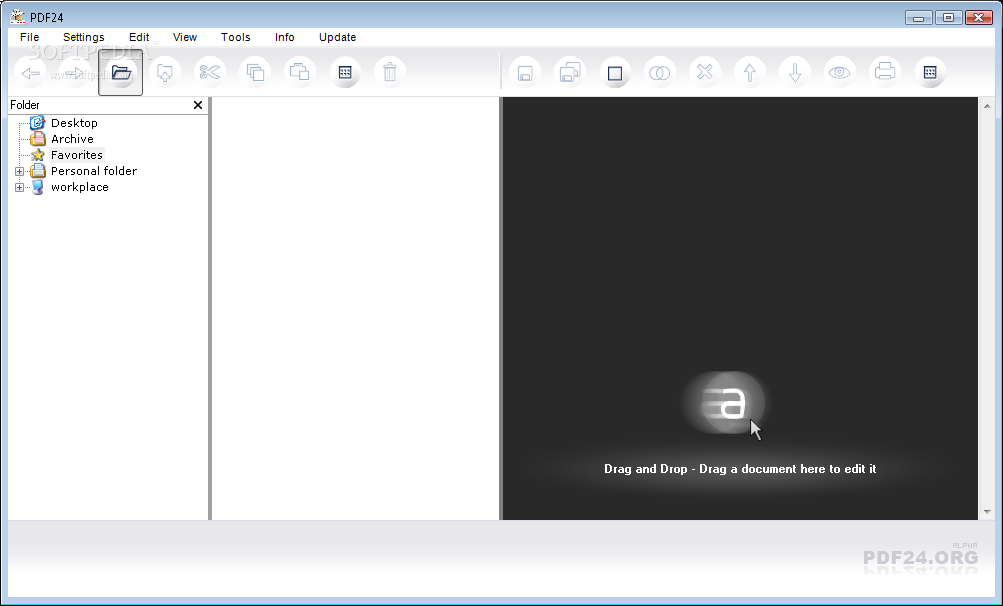
Task: Click the trash delete icon
Action: [390, 72]
